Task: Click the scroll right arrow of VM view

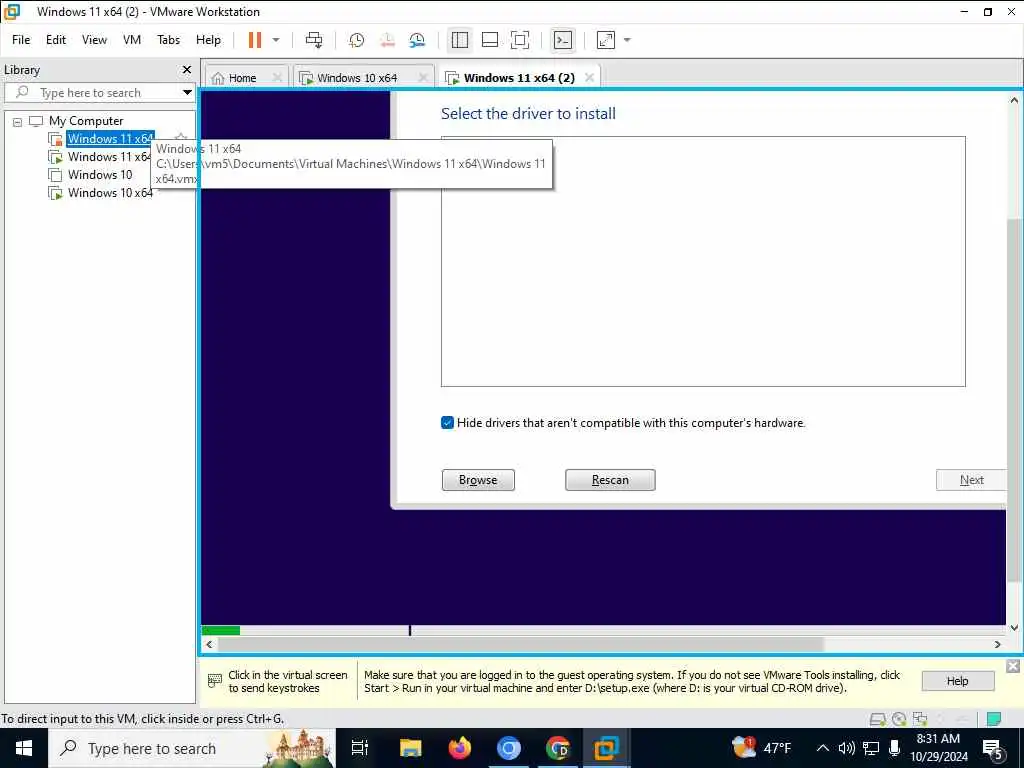Action: tap(997, 645)
